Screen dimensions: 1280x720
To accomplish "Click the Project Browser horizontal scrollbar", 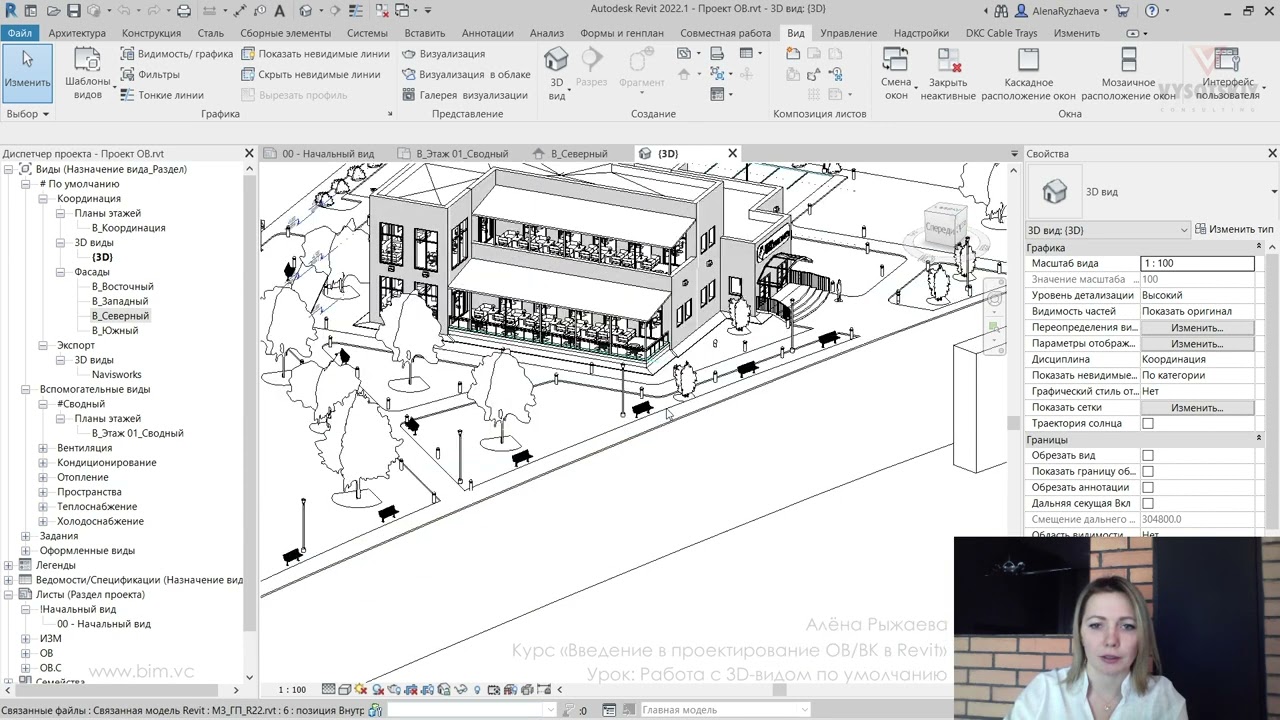I will pos(122,690).
